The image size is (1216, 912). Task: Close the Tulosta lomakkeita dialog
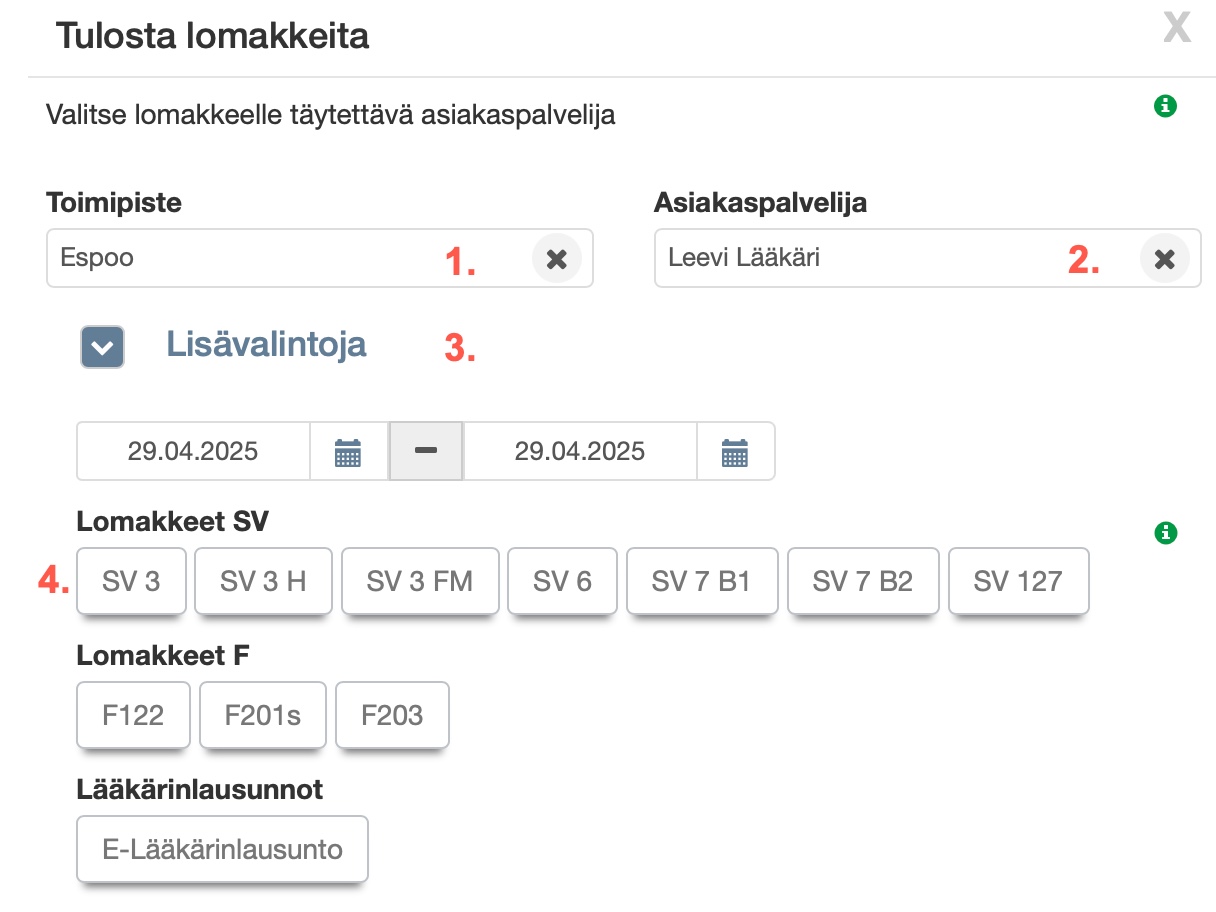[1177, 28]
